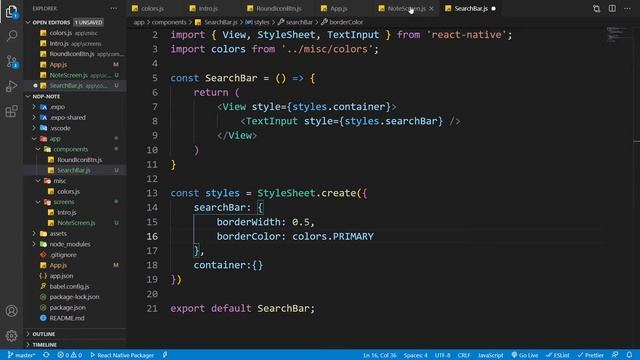Viewport: 640px width, 360px height.
Task: Collapse the misc folder
Action: pos(59,181)
